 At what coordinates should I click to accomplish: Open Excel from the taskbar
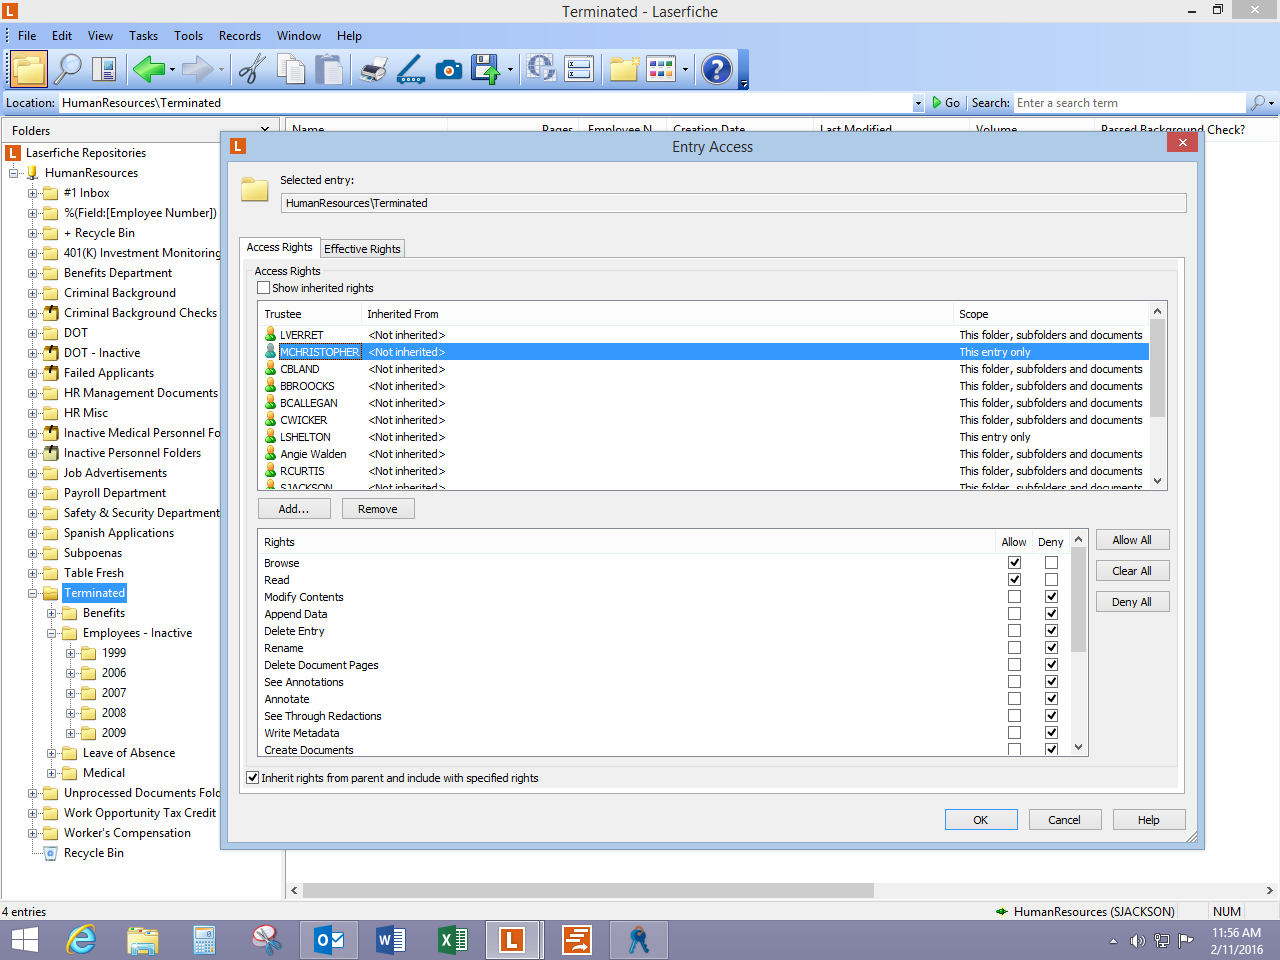coord(453,940)
